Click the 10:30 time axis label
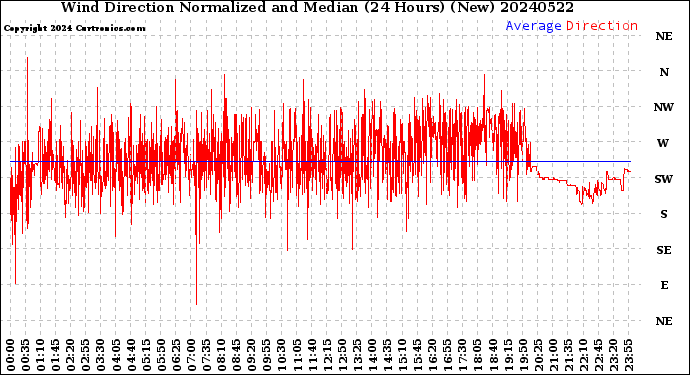Viewport: 690px width, 375px height. (x=282, y=355)
